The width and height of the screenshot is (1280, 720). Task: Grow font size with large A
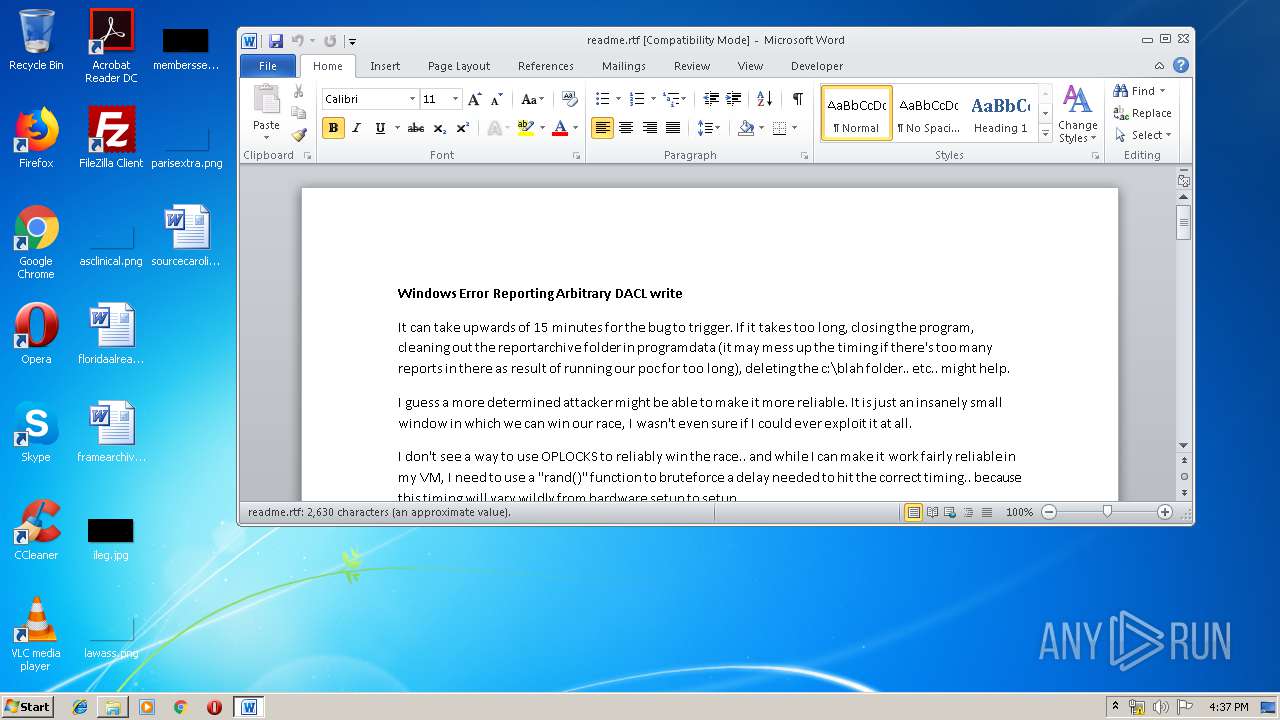tap(475, 99)
